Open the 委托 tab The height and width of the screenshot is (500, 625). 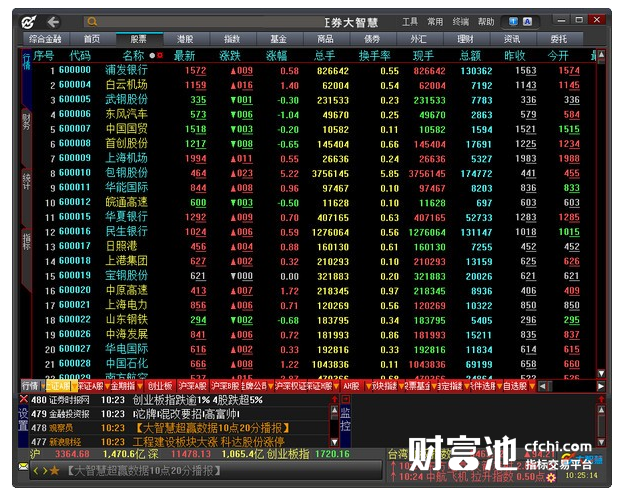click(559, 39)
